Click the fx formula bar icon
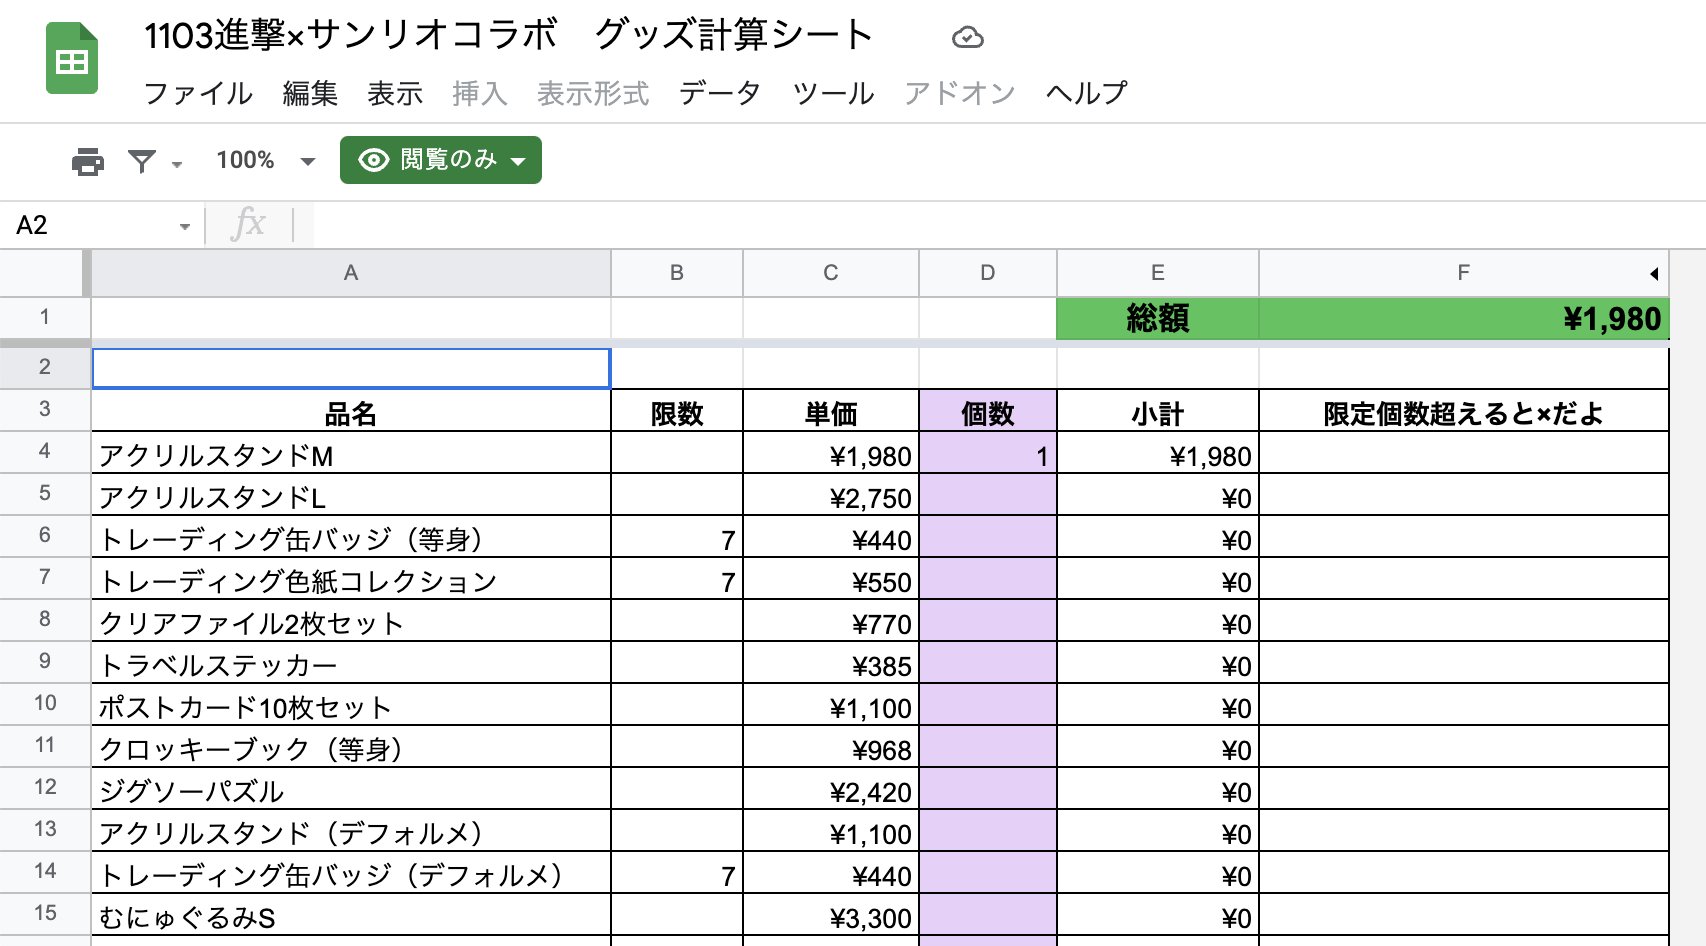This screenshot has height=946, width=1706. point(248,224)
